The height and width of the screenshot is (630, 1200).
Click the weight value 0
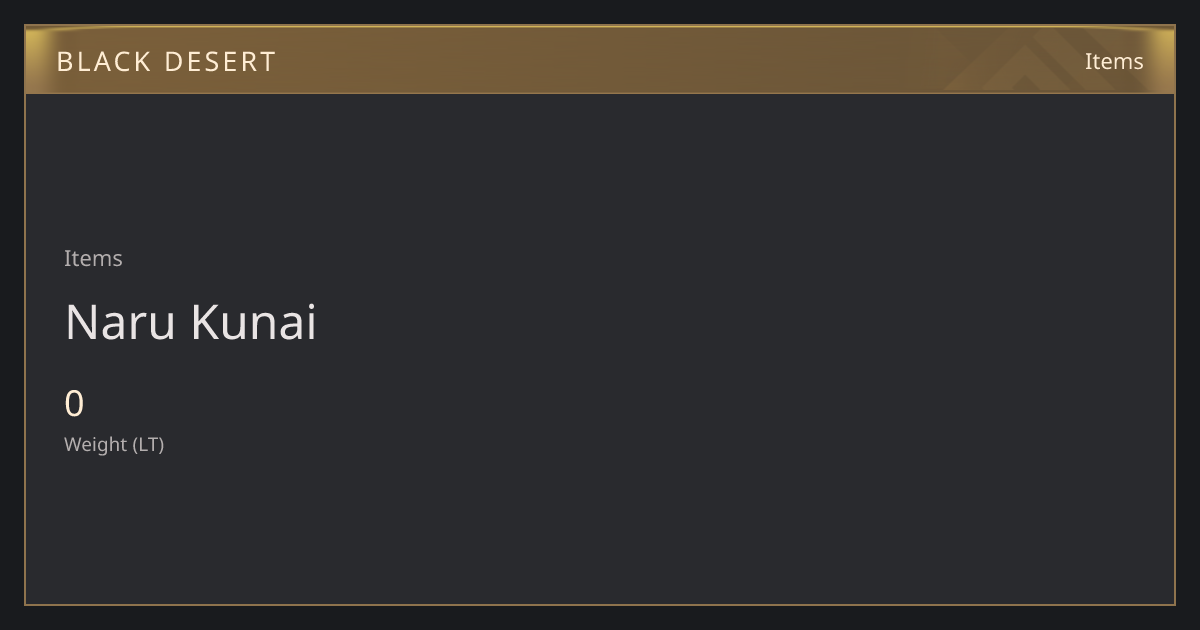pyautogui.click(x=74, y=404)
